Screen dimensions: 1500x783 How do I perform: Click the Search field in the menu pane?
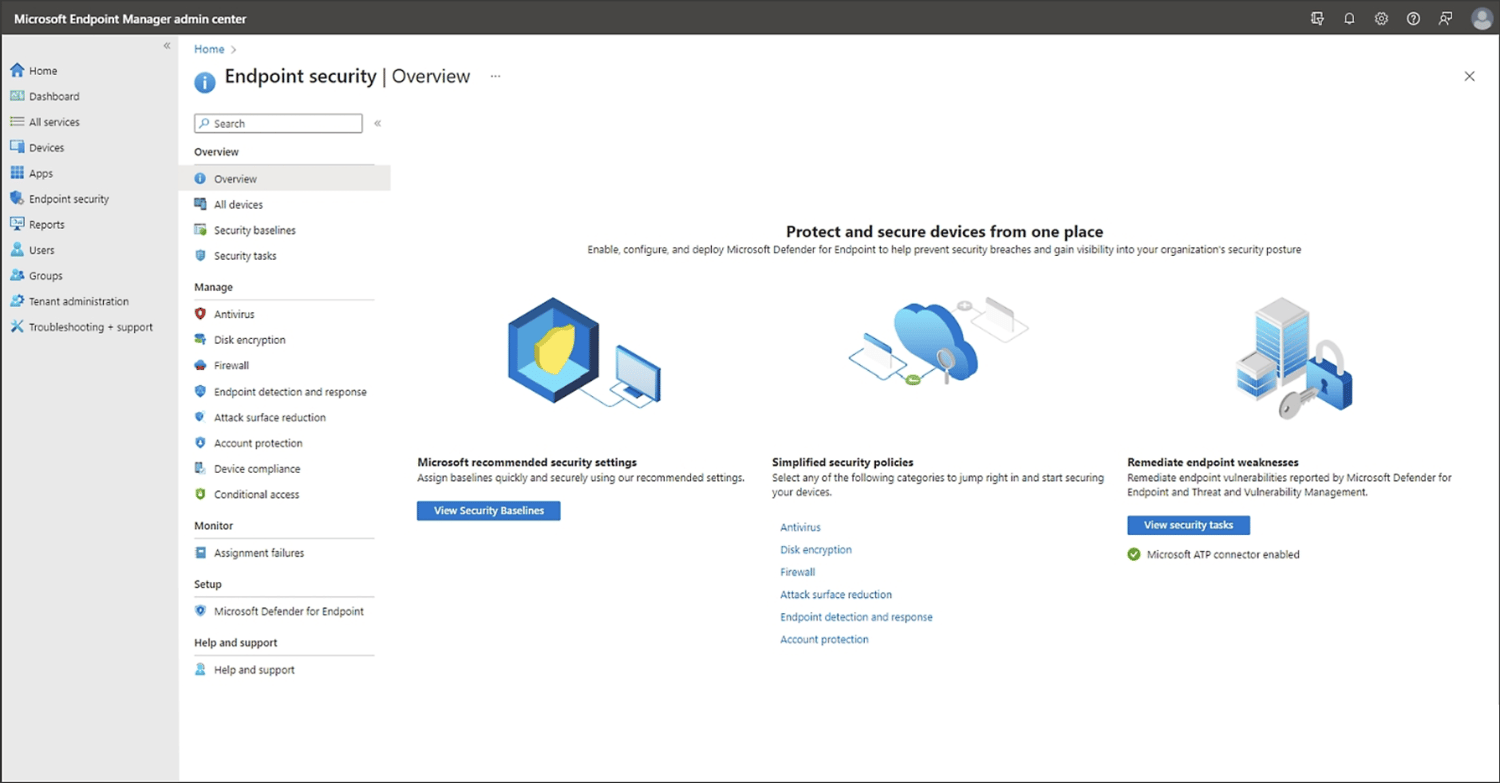click(278, 123)
